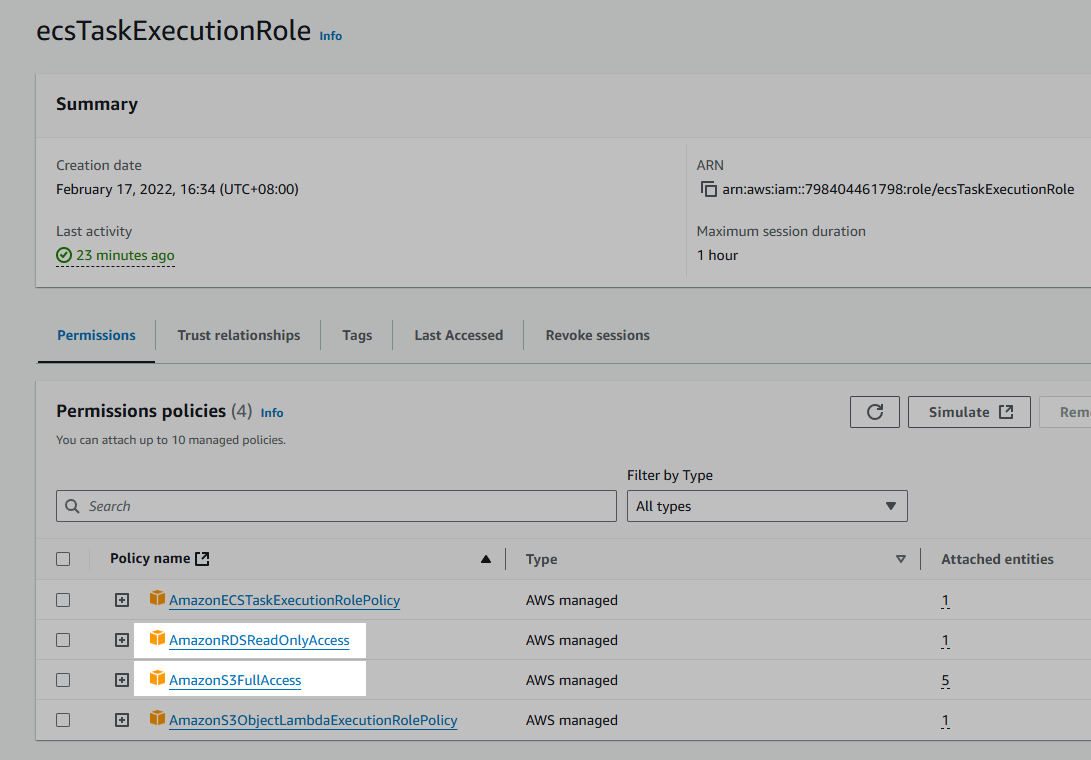Check the AmazonS3FullAccess row checkbox

[63, 680]
